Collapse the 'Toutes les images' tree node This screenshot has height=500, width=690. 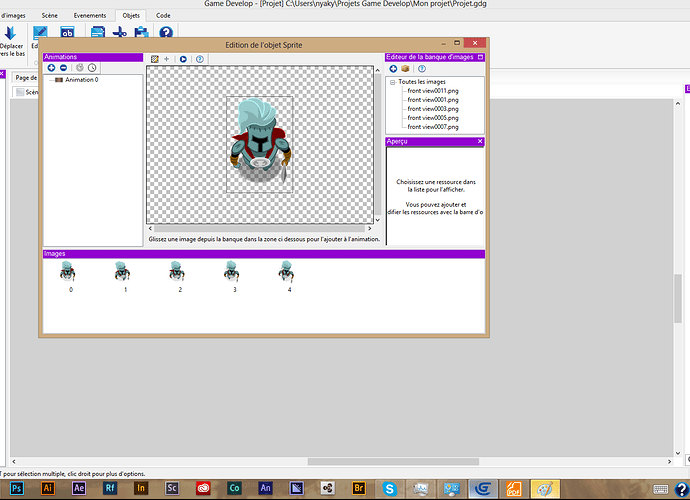point(393,82)
